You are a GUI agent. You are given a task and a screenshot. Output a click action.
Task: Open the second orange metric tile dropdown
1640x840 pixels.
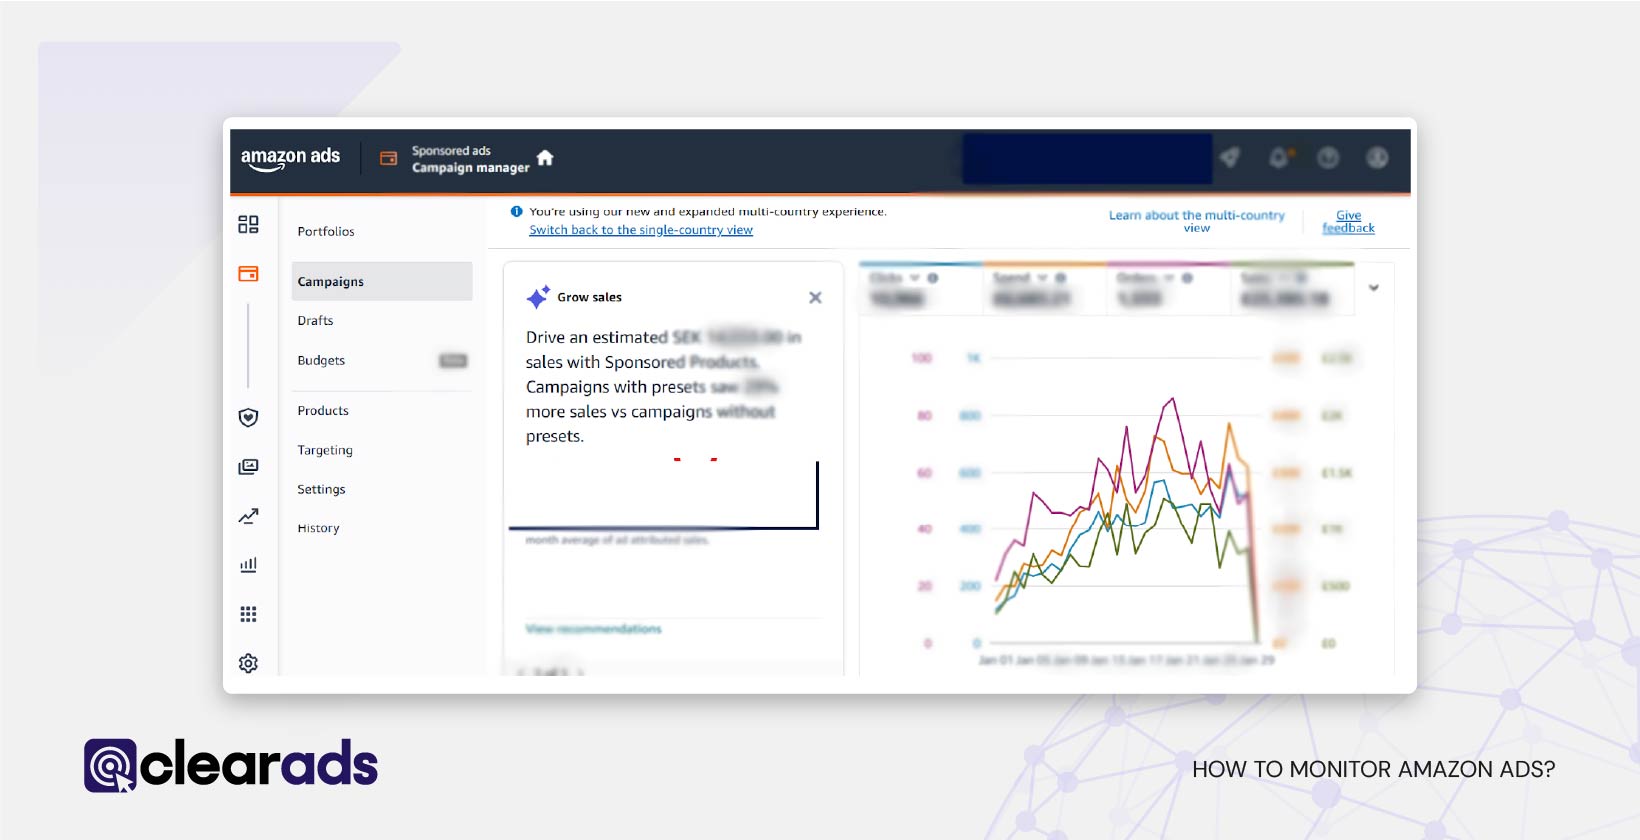tap(1042, 278)
